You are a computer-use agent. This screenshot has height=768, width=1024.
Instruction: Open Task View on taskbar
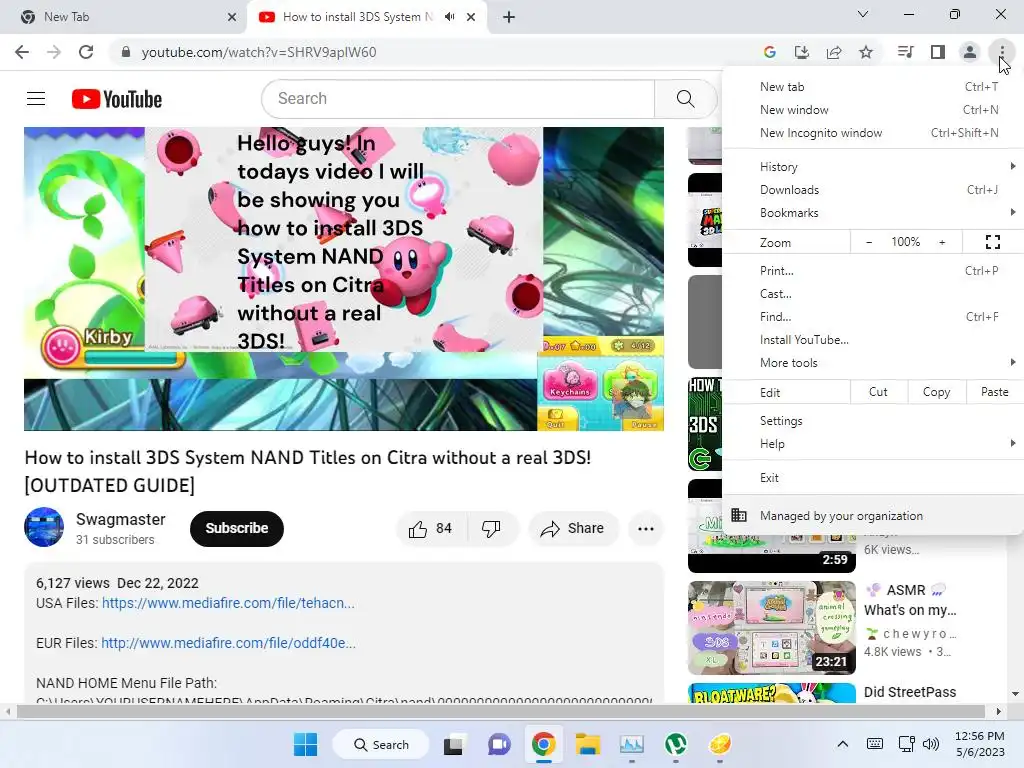pos(454,744)
